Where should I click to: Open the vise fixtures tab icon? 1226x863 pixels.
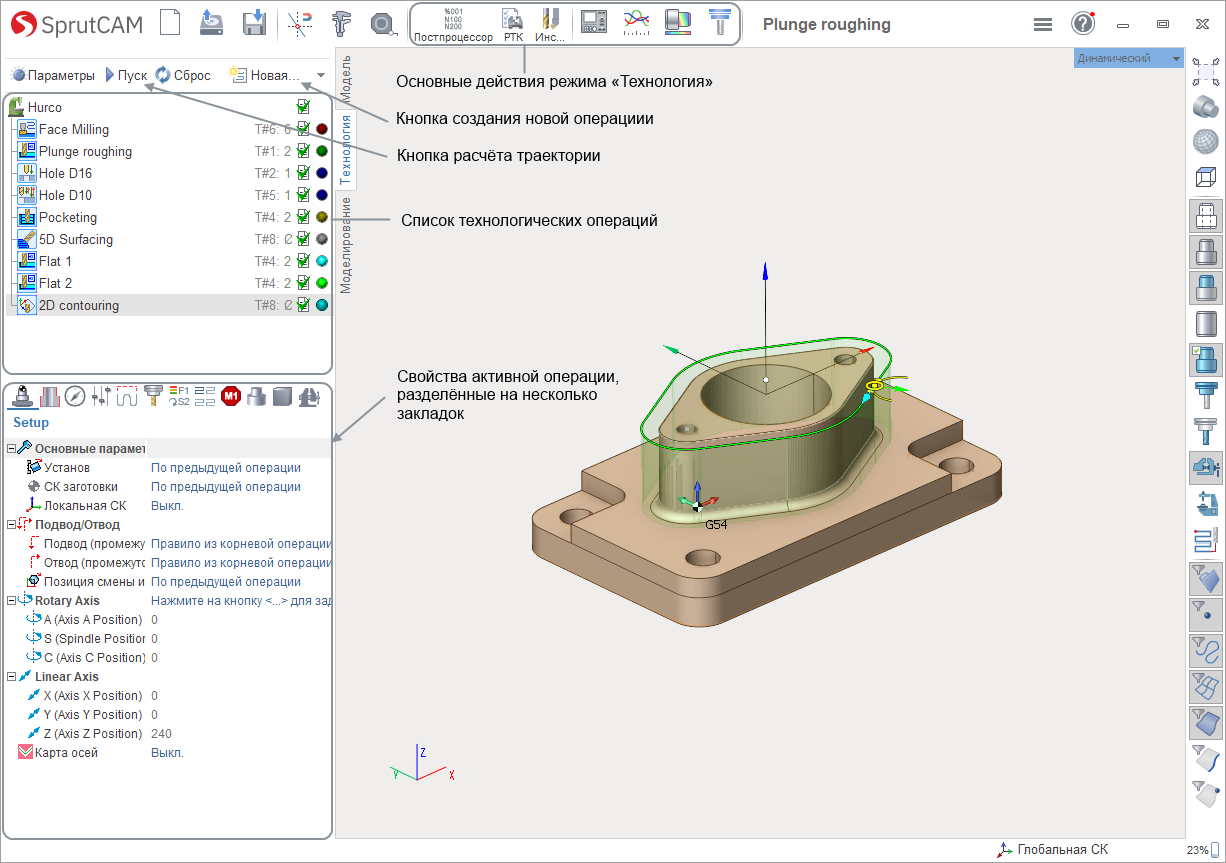(309, 397)
